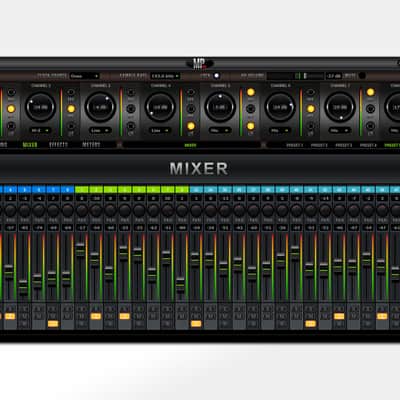
Task: Open Channel 5 Mic input type dropdown
Action: tap(220, 130)
